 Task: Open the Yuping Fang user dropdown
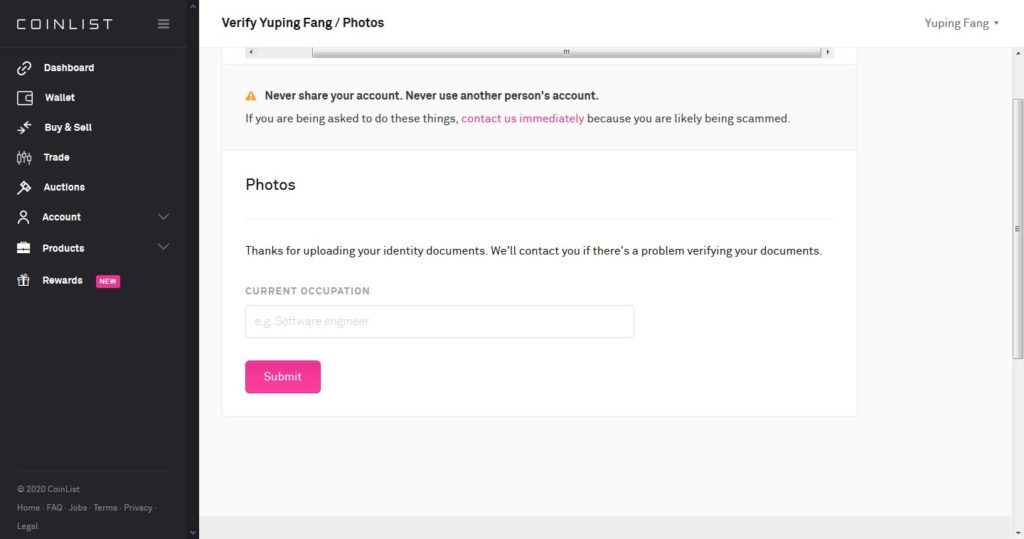(961, 24)
